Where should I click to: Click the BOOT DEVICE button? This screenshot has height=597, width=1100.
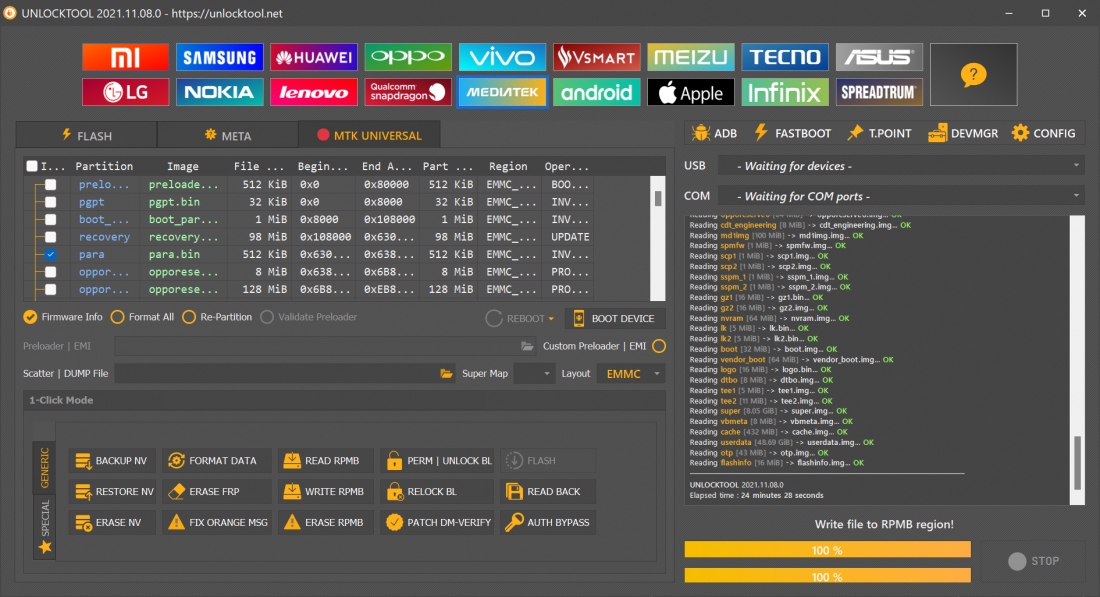pyautogui.click(x=614, y=318)
